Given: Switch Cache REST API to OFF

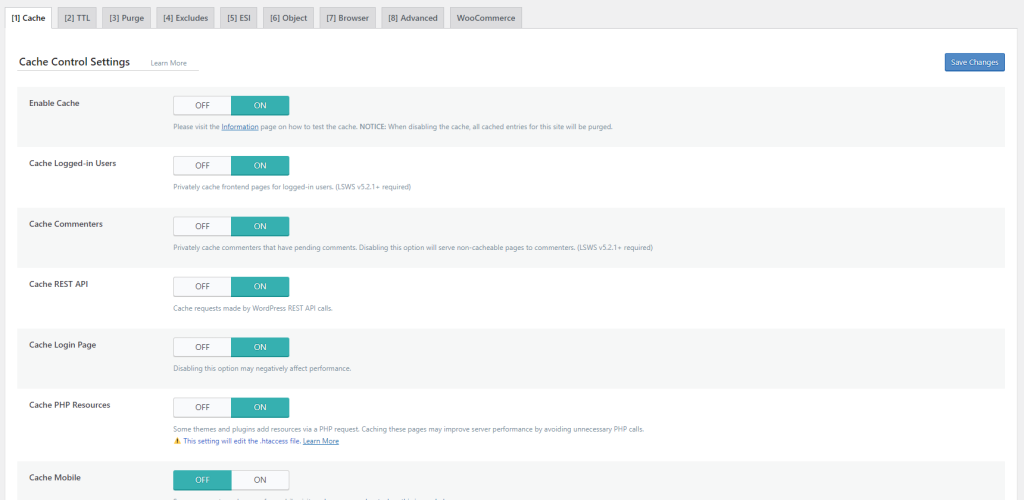Looking at the screenshot, I should click(x=202, y=286).
